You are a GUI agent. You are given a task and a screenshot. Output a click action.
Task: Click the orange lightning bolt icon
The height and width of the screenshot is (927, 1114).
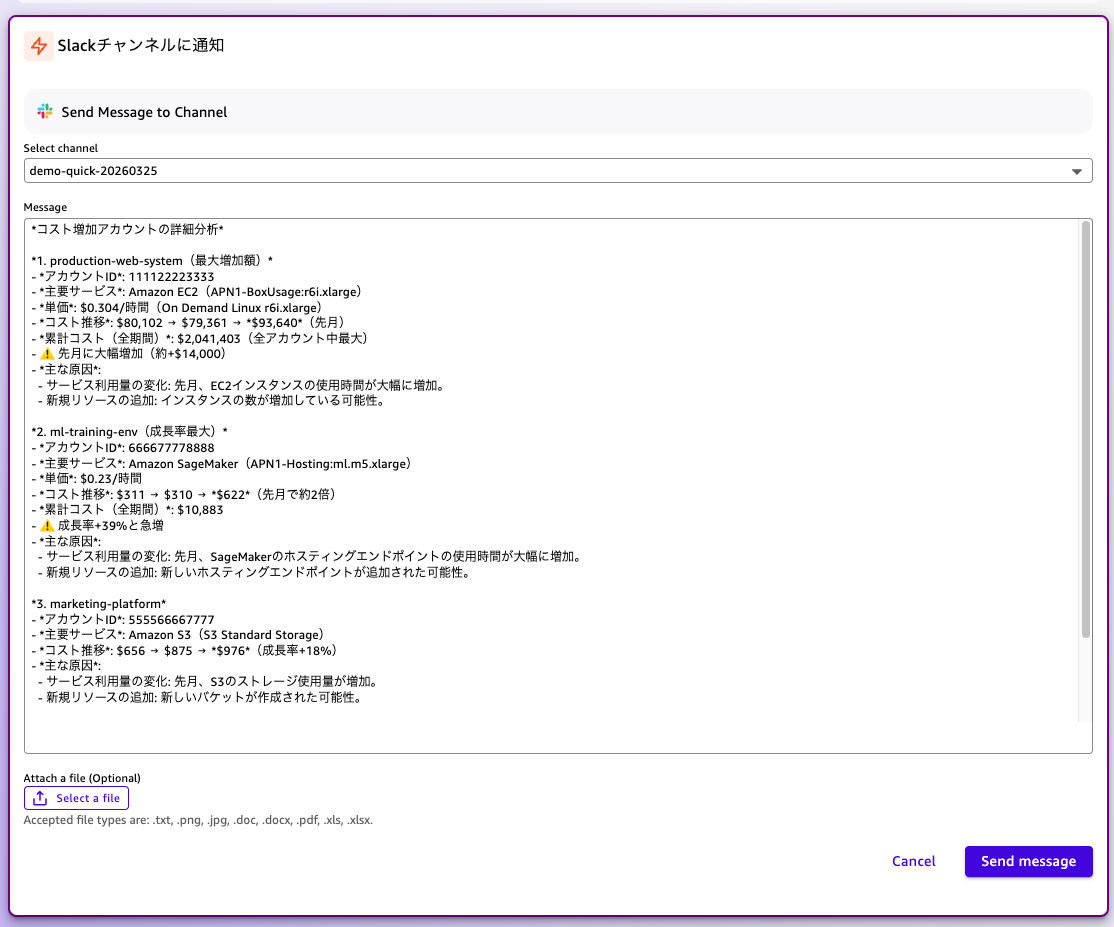[39, 46]
